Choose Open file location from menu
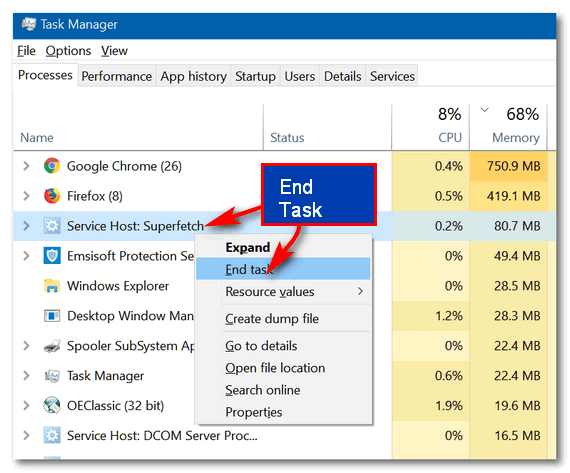 pyautogui.click(x=275, y=368)
